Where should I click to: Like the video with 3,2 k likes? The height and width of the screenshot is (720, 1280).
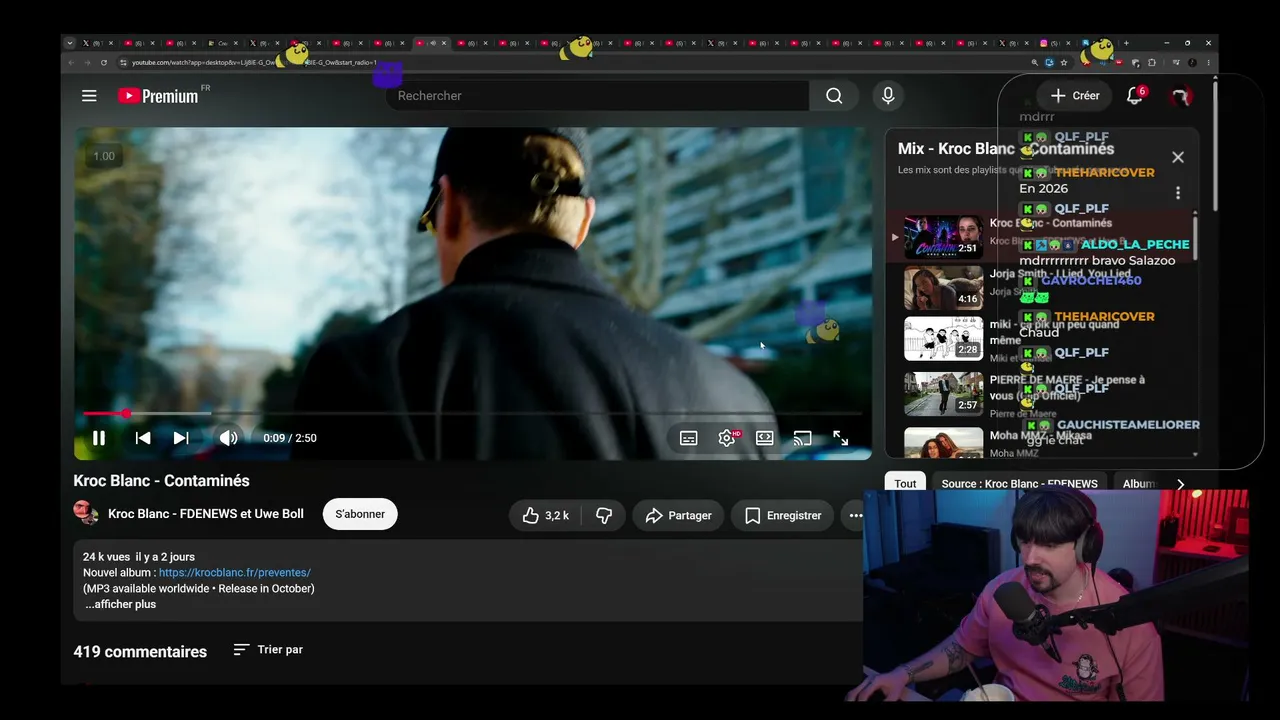(x=545, y=515)
